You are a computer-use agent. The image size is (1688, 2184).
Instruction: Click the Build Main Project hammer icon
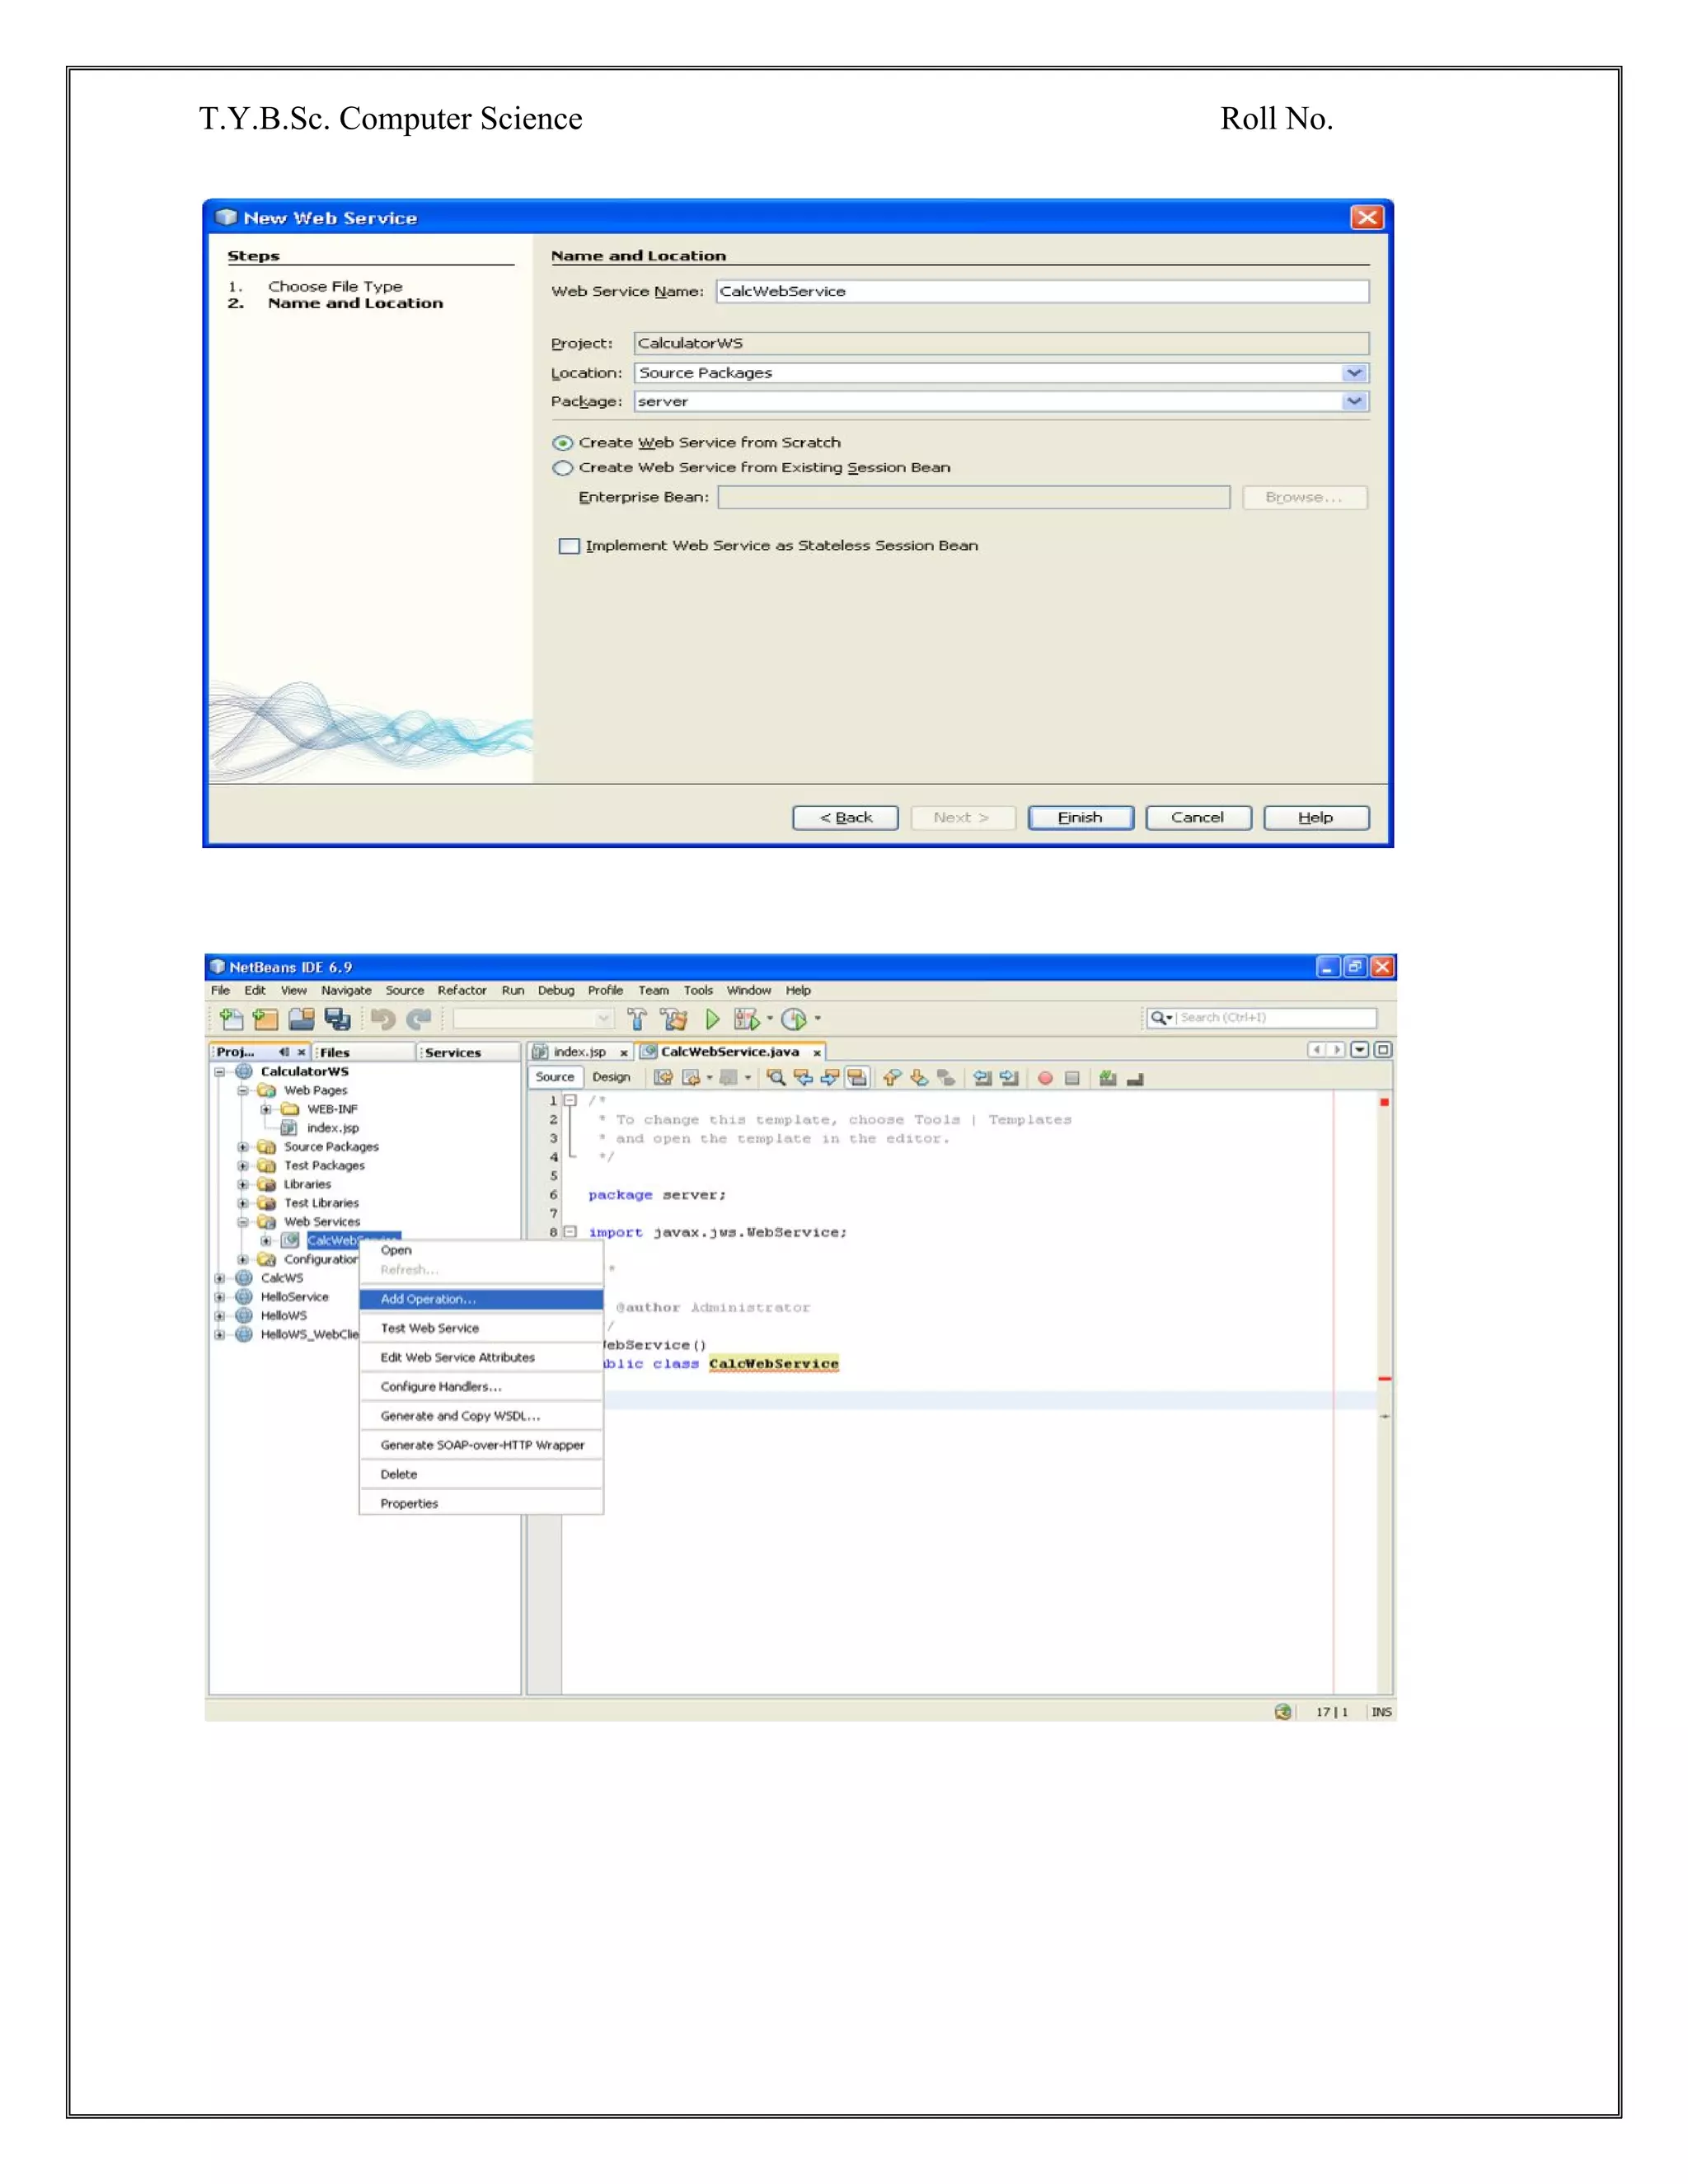click(637, 1019)
